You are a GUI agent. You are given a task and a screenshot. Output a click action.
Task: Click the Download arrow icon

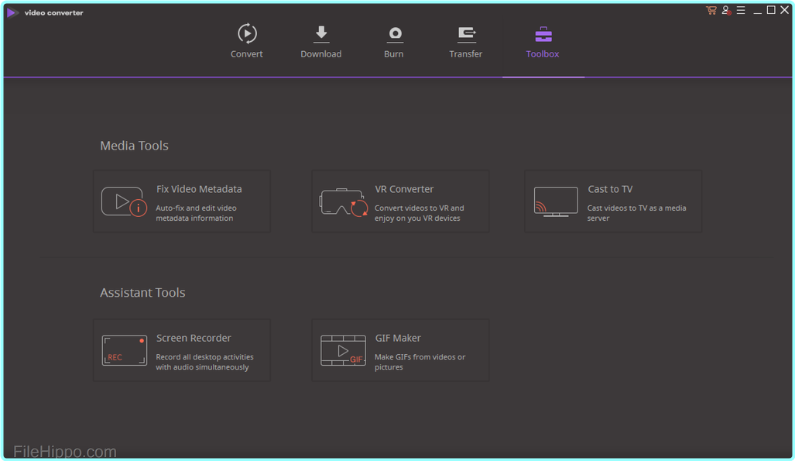321,34
